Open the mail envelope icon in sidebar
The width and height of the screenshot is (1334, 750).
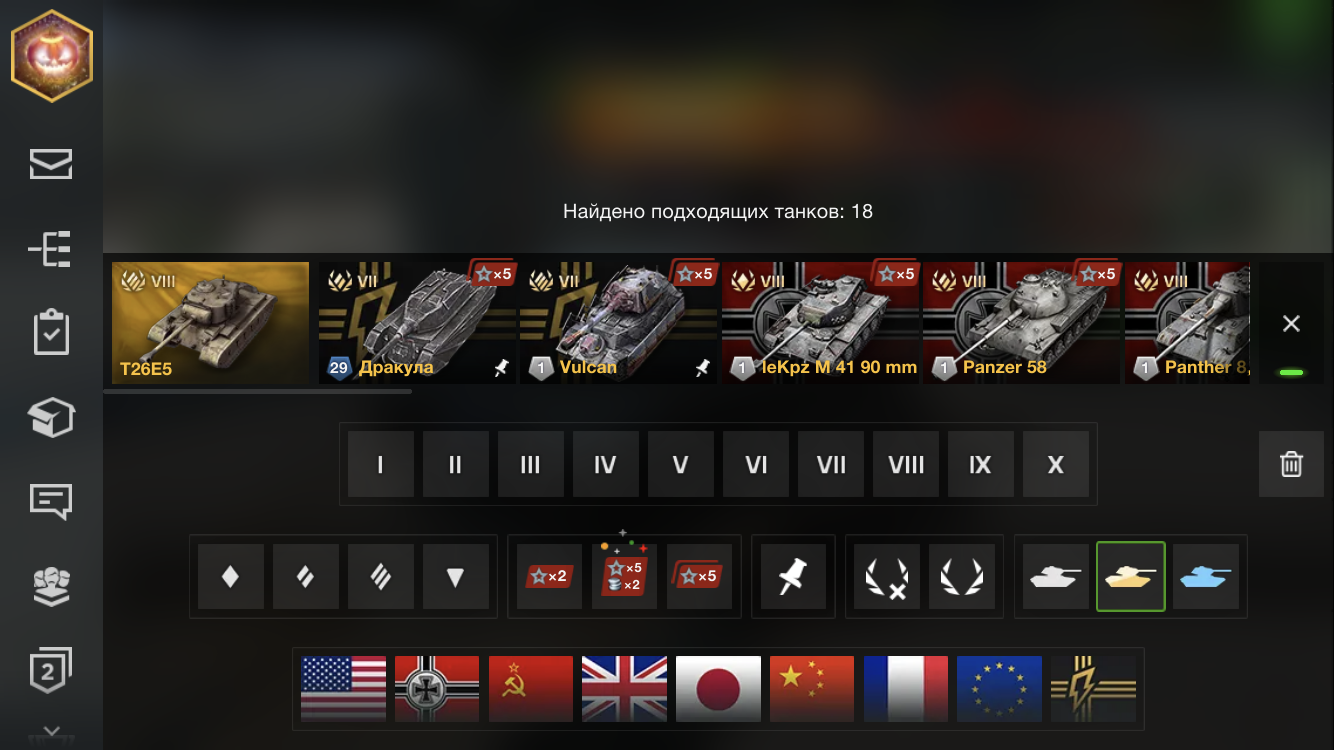pyautogui.click(x=51, y=164)
